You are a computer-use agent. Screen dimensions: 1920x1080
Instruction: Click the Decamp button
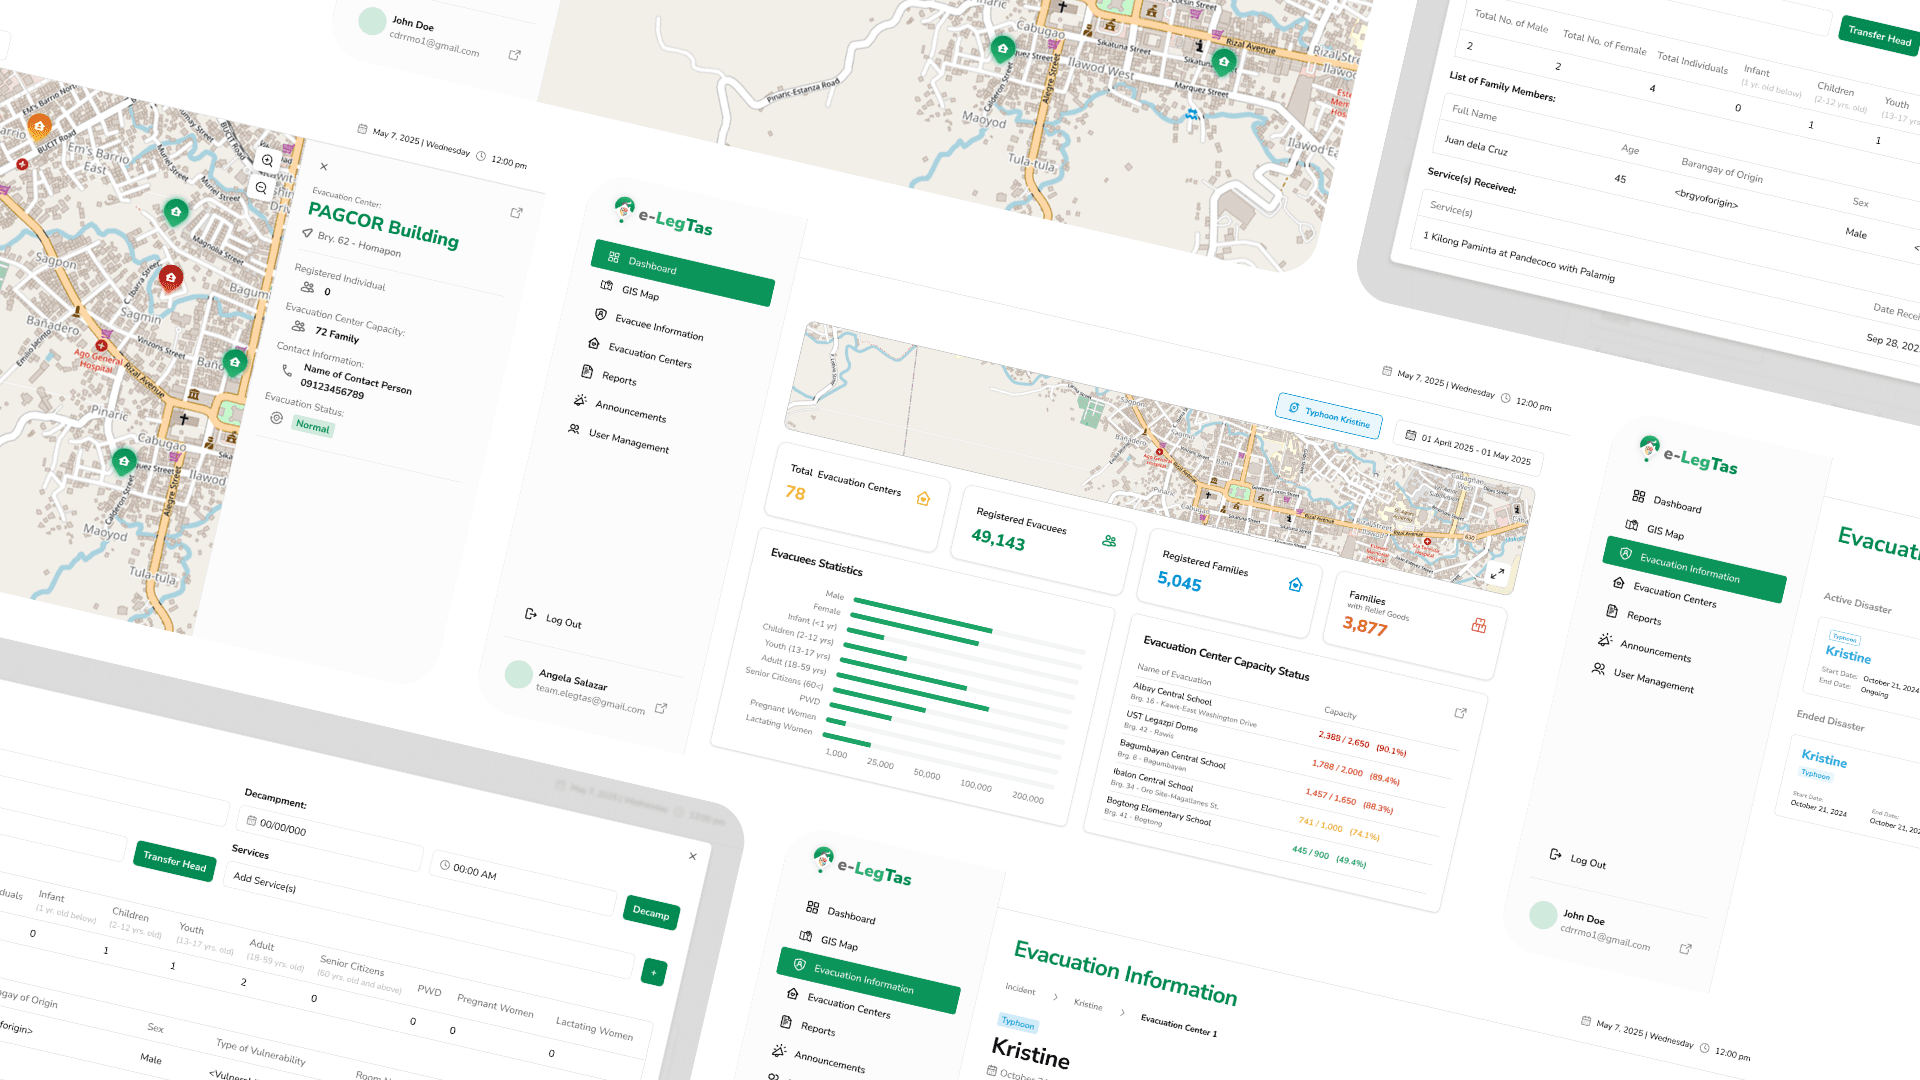[651, 912]
